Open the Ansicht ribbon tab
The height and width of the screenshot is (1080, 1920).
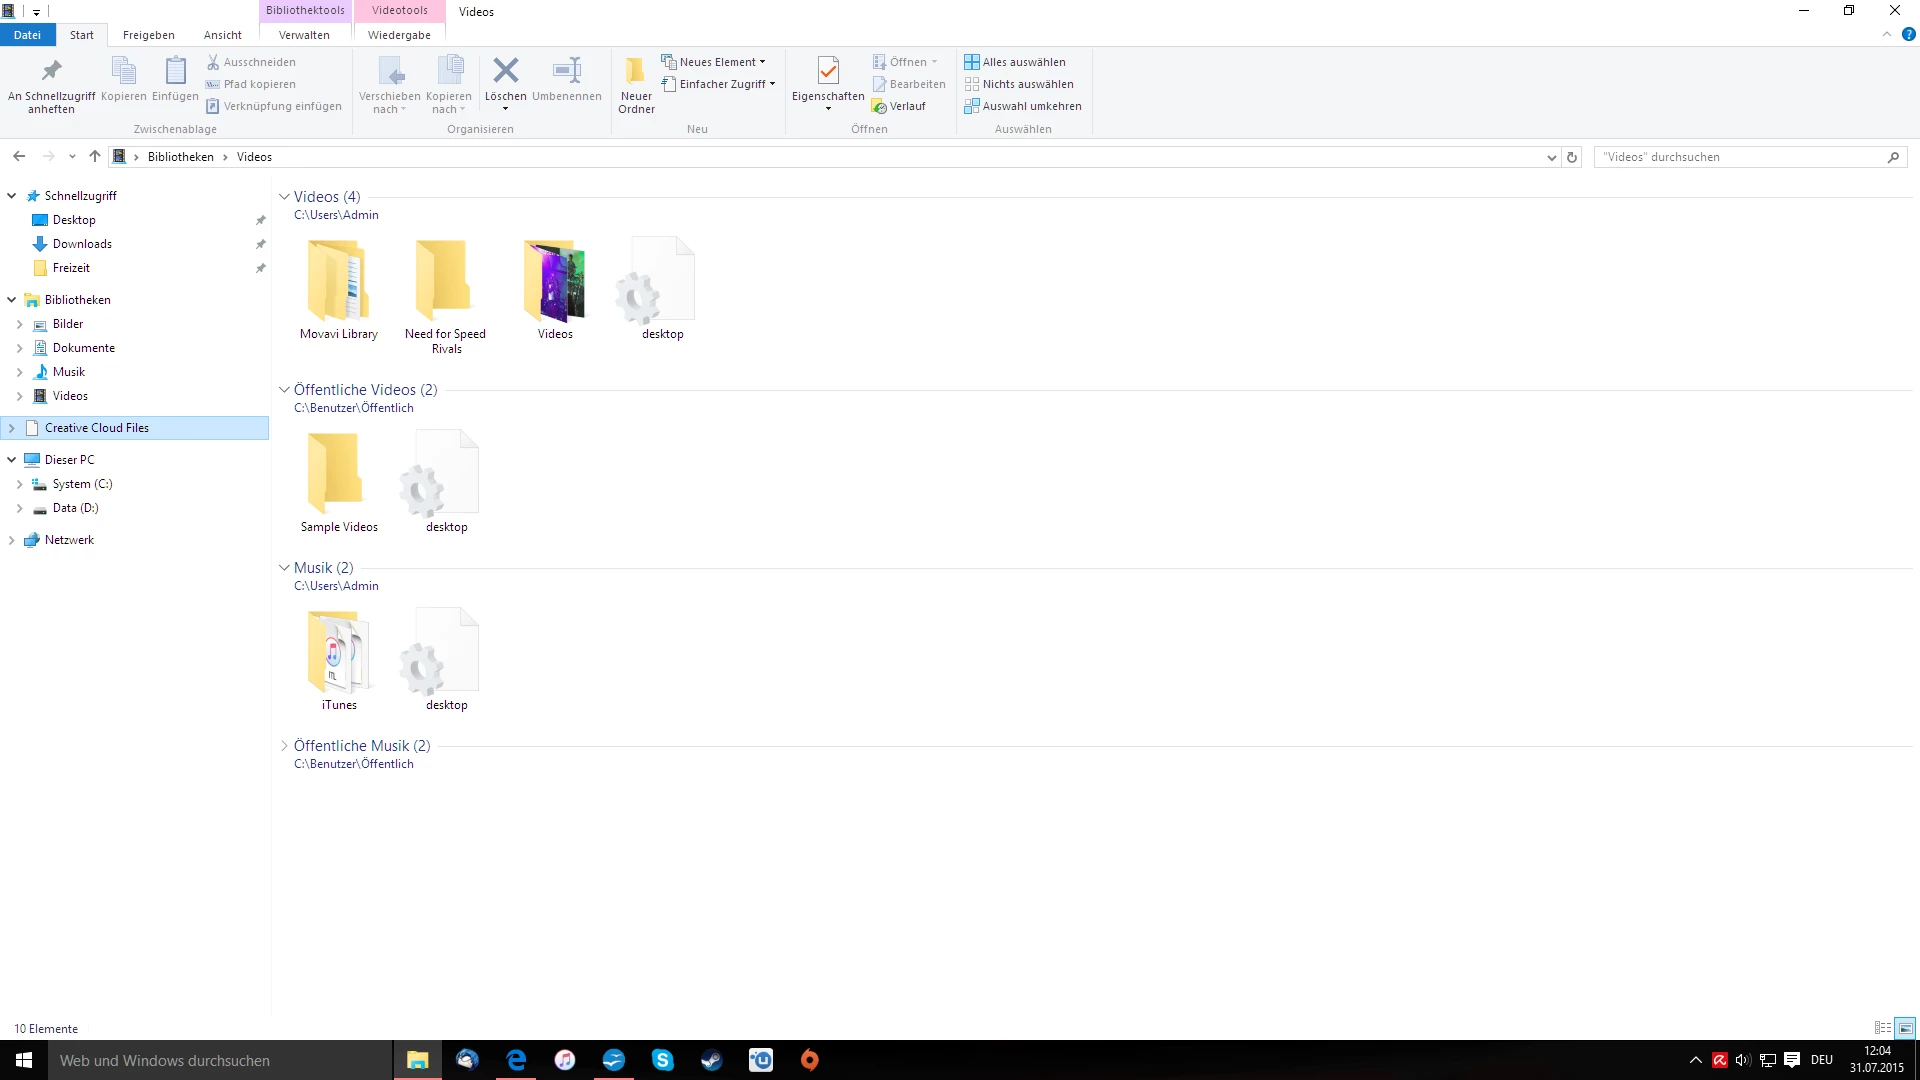click(x=222, y=35)
